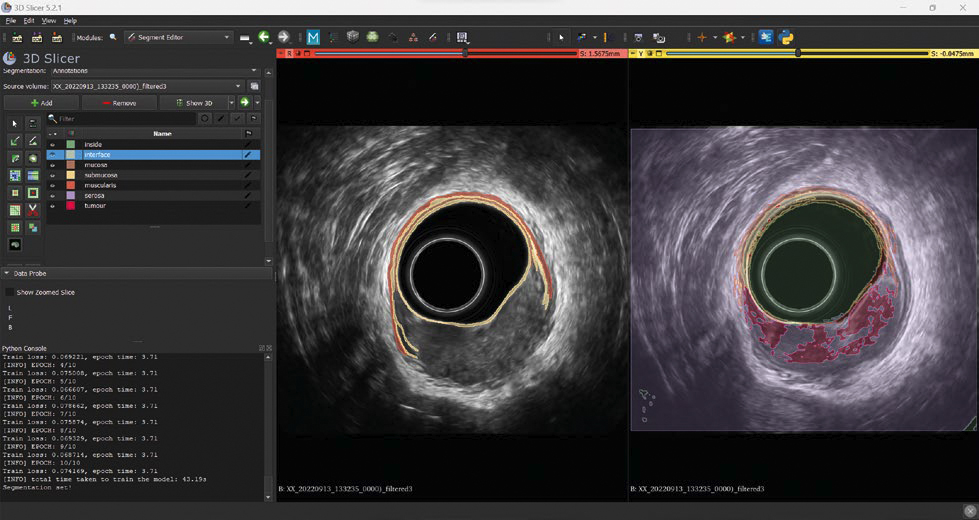Go to previous module with green arrow

point(263,37)
